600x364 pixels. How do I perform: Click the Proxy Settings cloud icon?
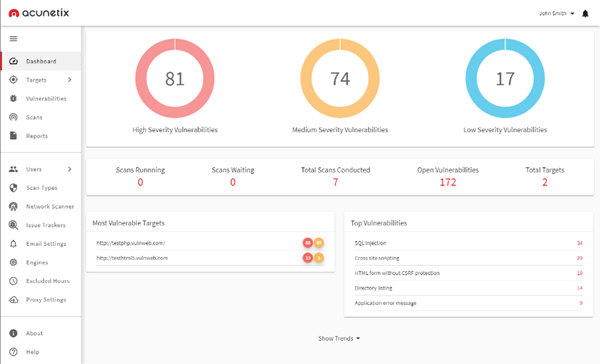click(13, 300)
